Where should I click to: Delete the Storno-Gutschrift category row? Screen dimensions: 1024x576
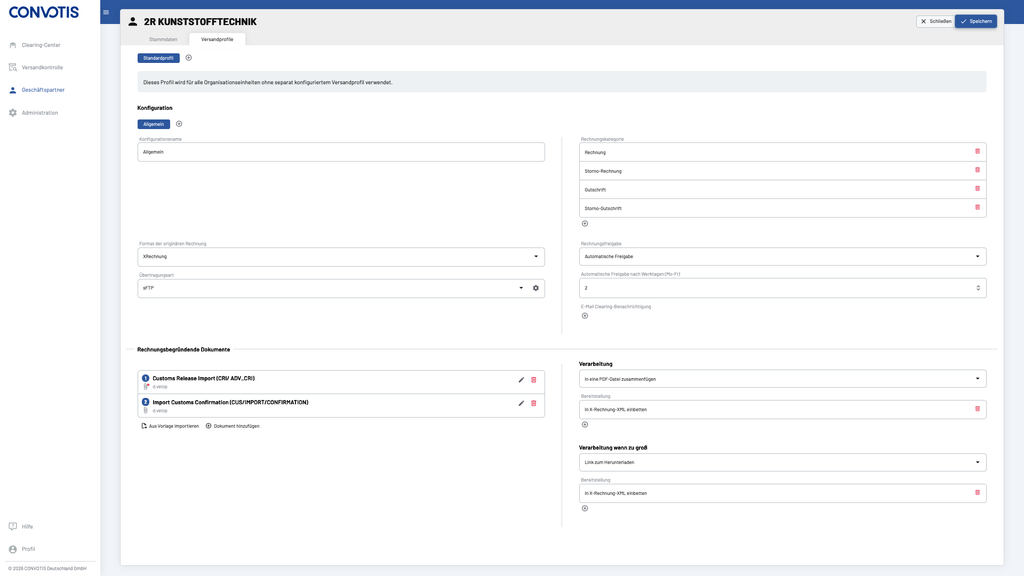click(978, 208)
